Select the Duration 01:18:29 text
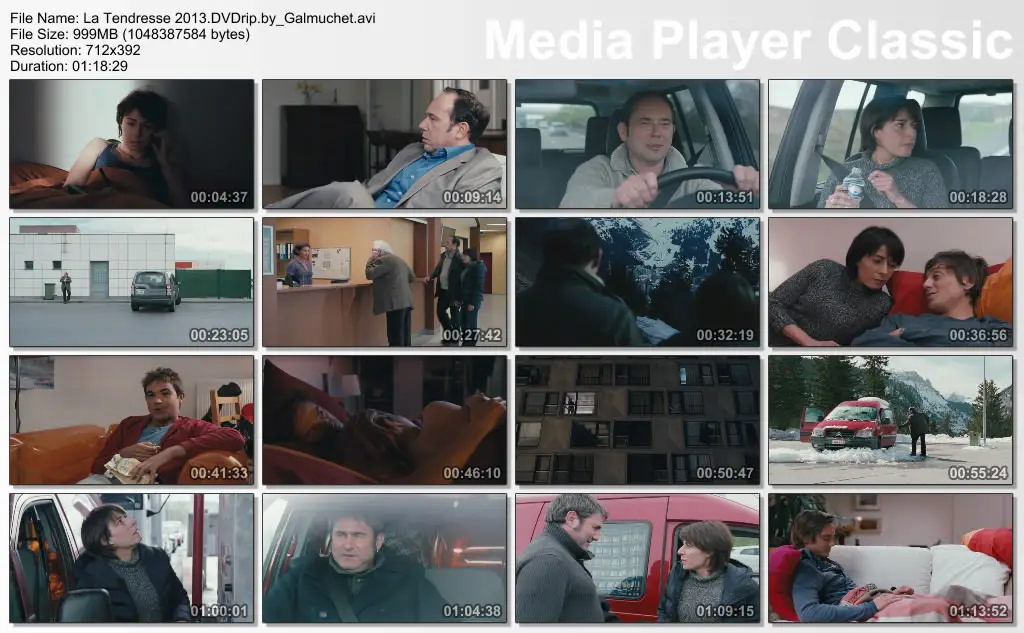Viewport: 1024px width, 633px height. point(69,66)
